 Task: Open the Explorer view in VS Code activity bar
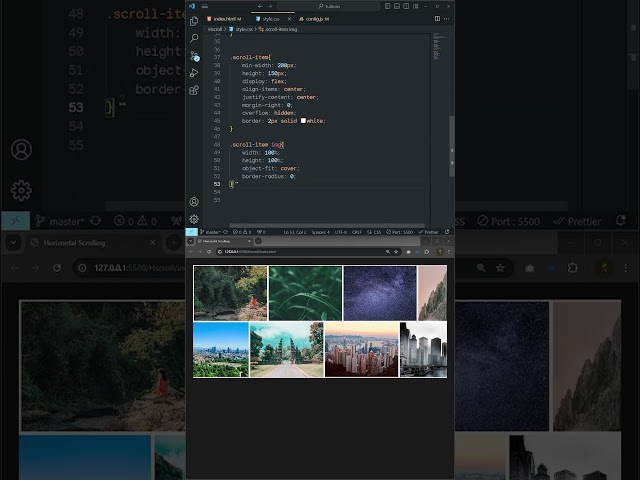tap(194, 21)
